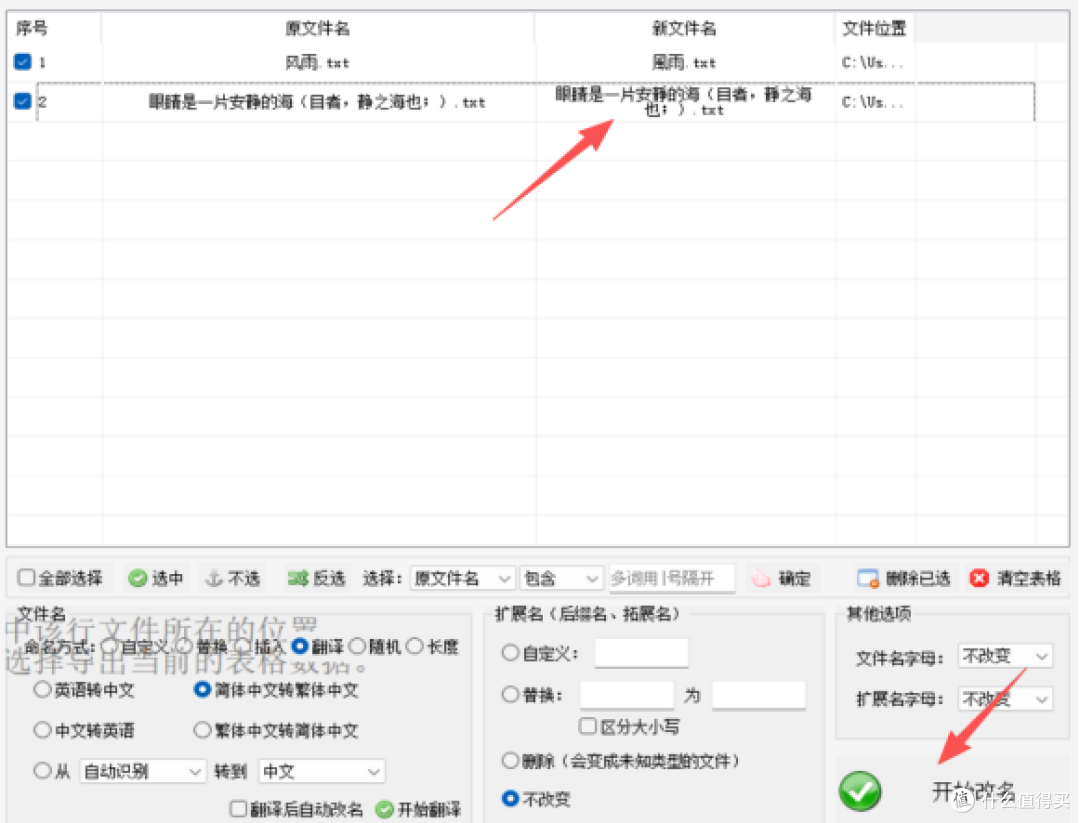Screen dimensions: 1080x823
Task: Select the 从 language radio button
Action: (42, 770)
